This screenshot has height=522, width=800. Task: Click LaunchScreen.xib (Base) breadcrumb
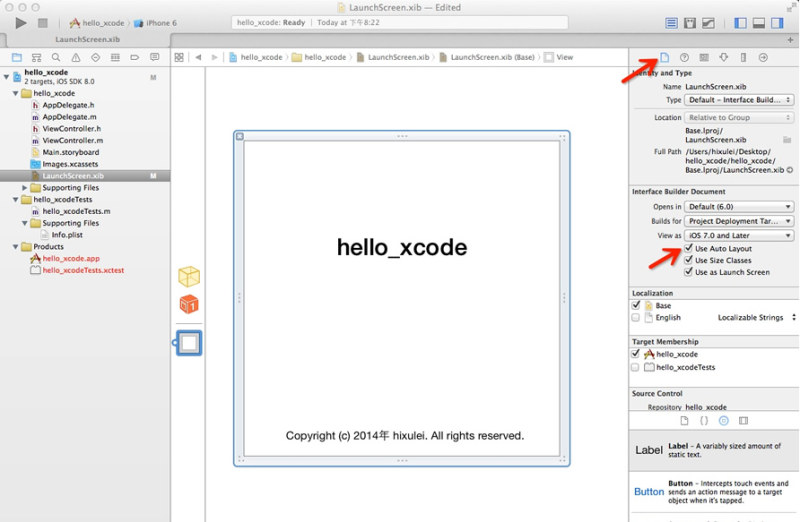[487, 57]
